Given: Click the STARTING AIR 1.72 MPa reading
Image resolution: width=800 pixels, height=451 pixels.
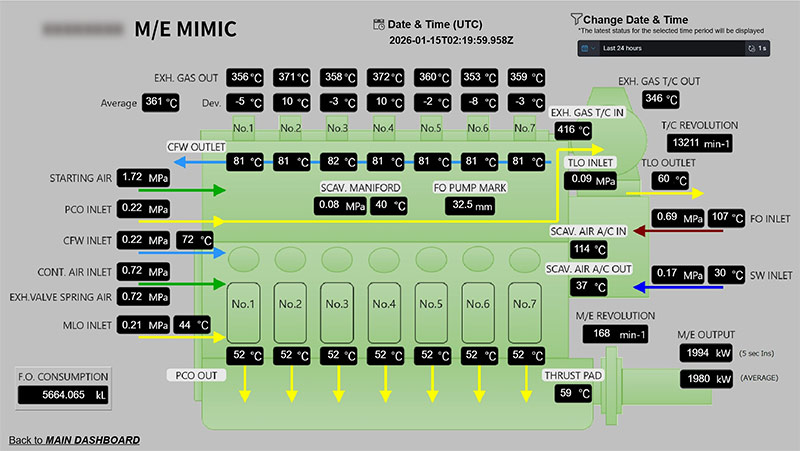Looking at the screenshot, I should (145, 177).
